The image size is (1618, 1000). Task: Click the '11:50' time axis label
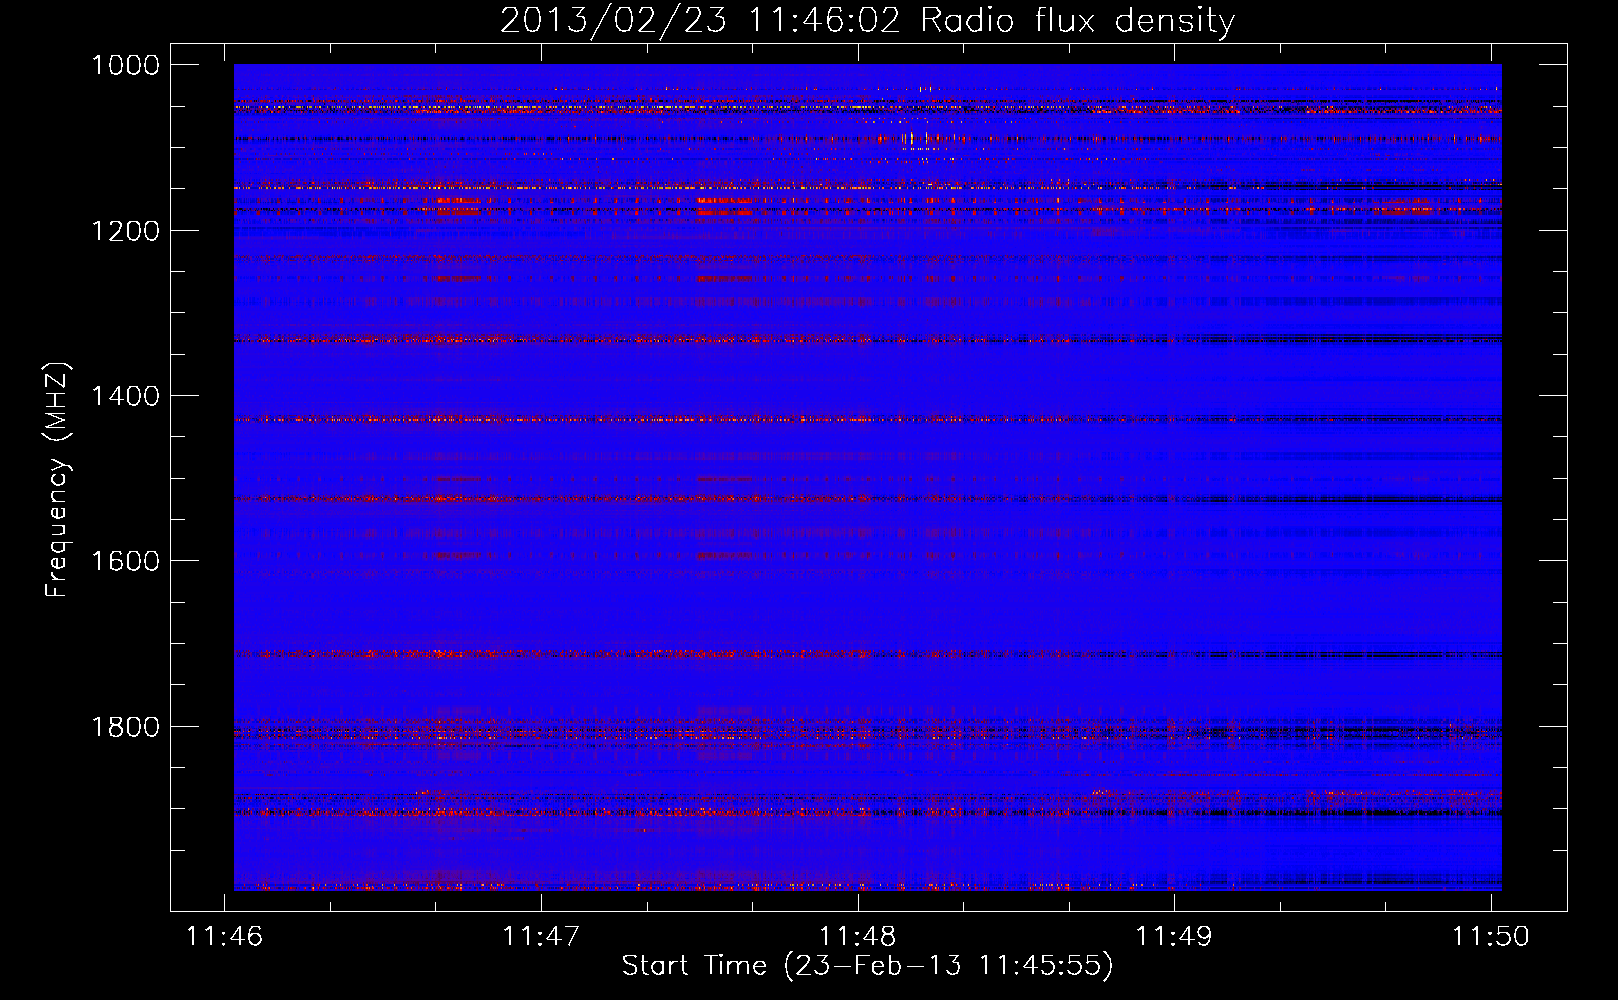[1491, 936]
